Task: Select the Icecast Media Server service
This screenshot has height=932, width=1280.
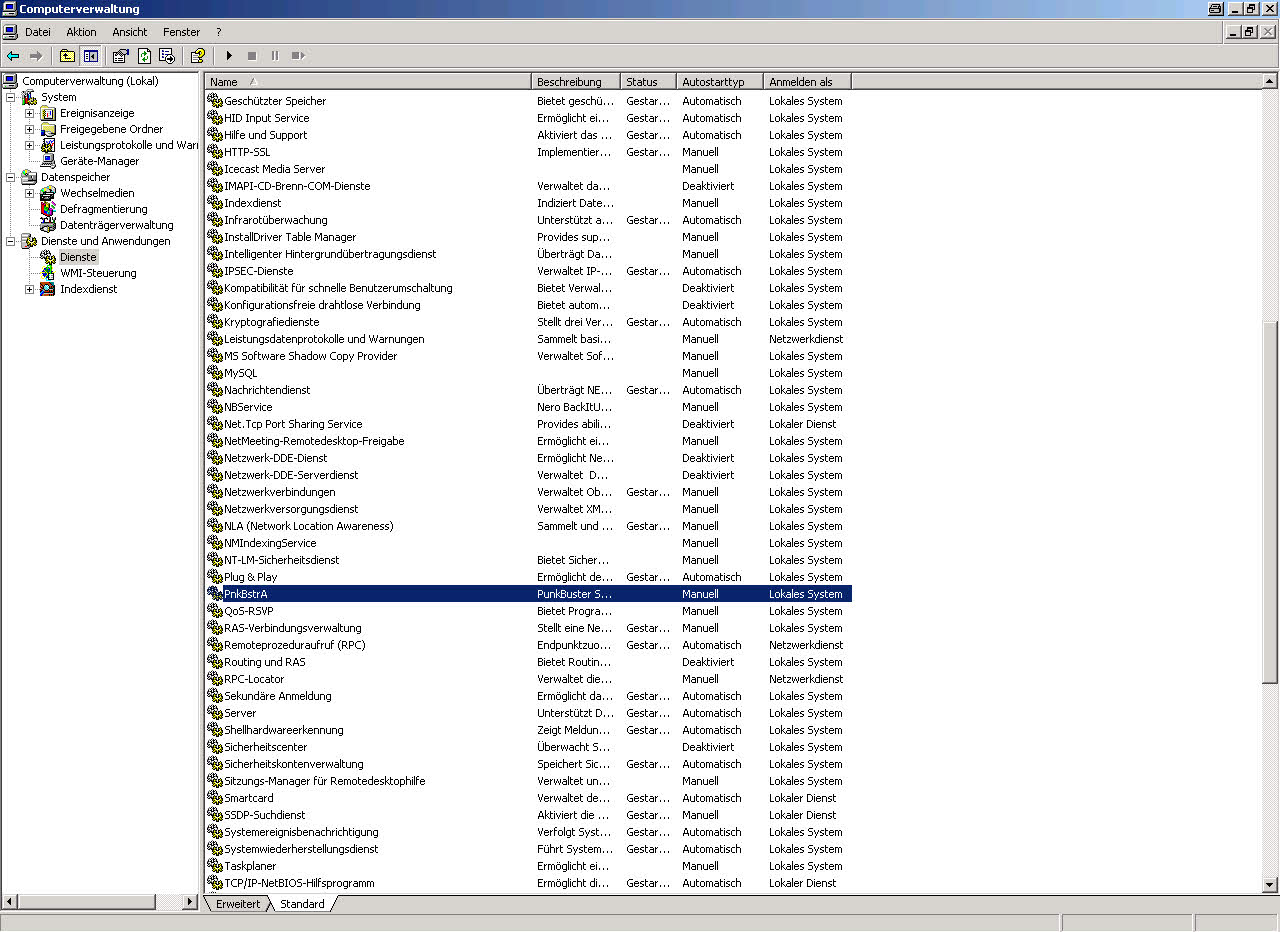Action: pos(274,169)
